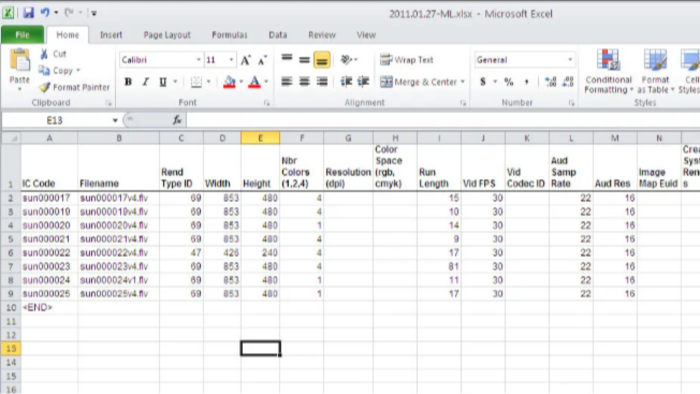
Task: Click the Increase Font Size icon
Action: pyautogui.click(x=246, y=60)
